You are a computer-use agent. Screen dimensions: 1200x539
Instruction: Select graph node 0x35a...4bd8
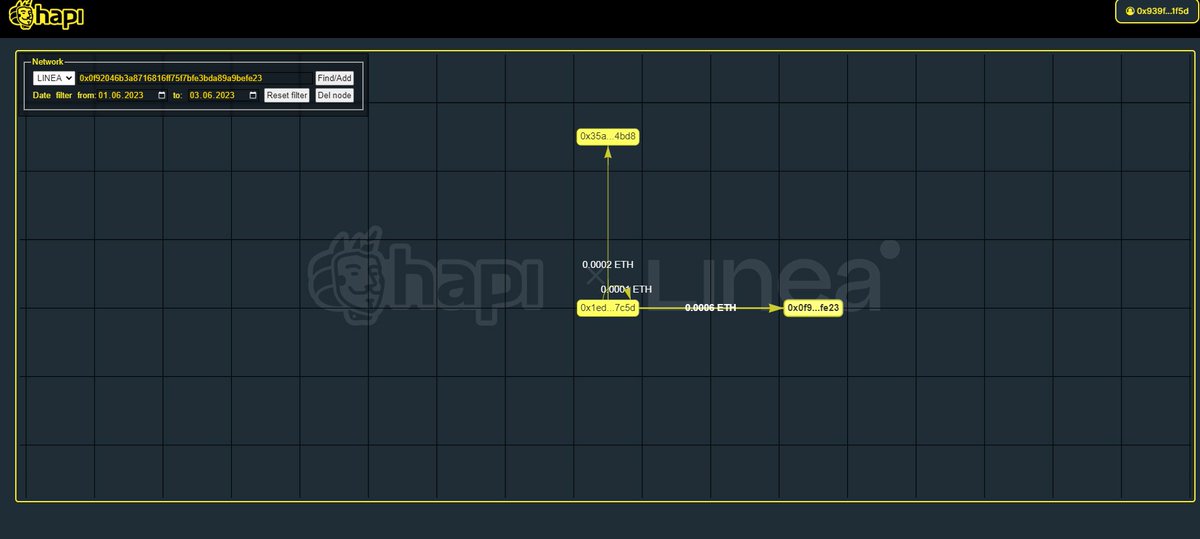tap(608, 136)
